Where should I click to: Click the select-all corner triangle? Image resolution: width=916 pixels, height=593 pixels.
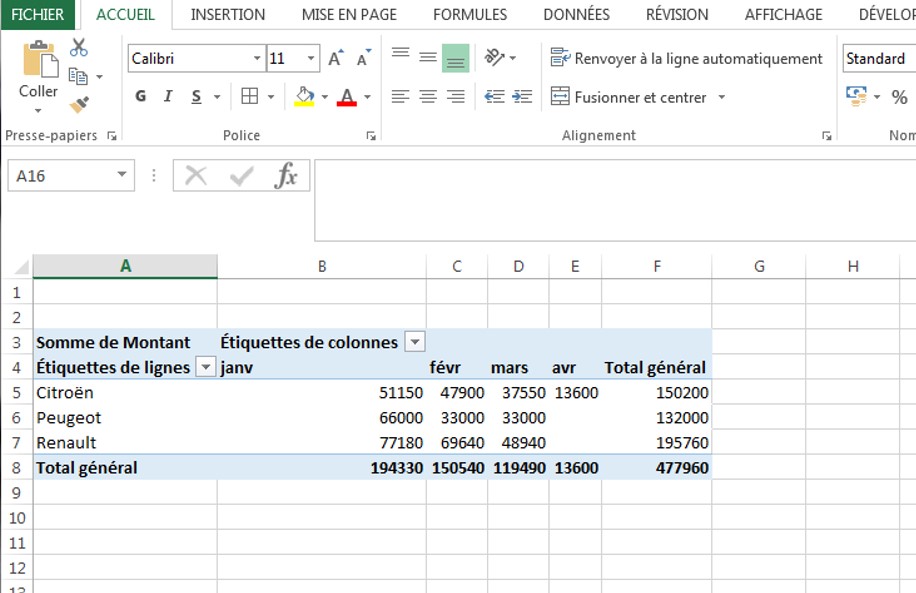[x=21, y=268]
